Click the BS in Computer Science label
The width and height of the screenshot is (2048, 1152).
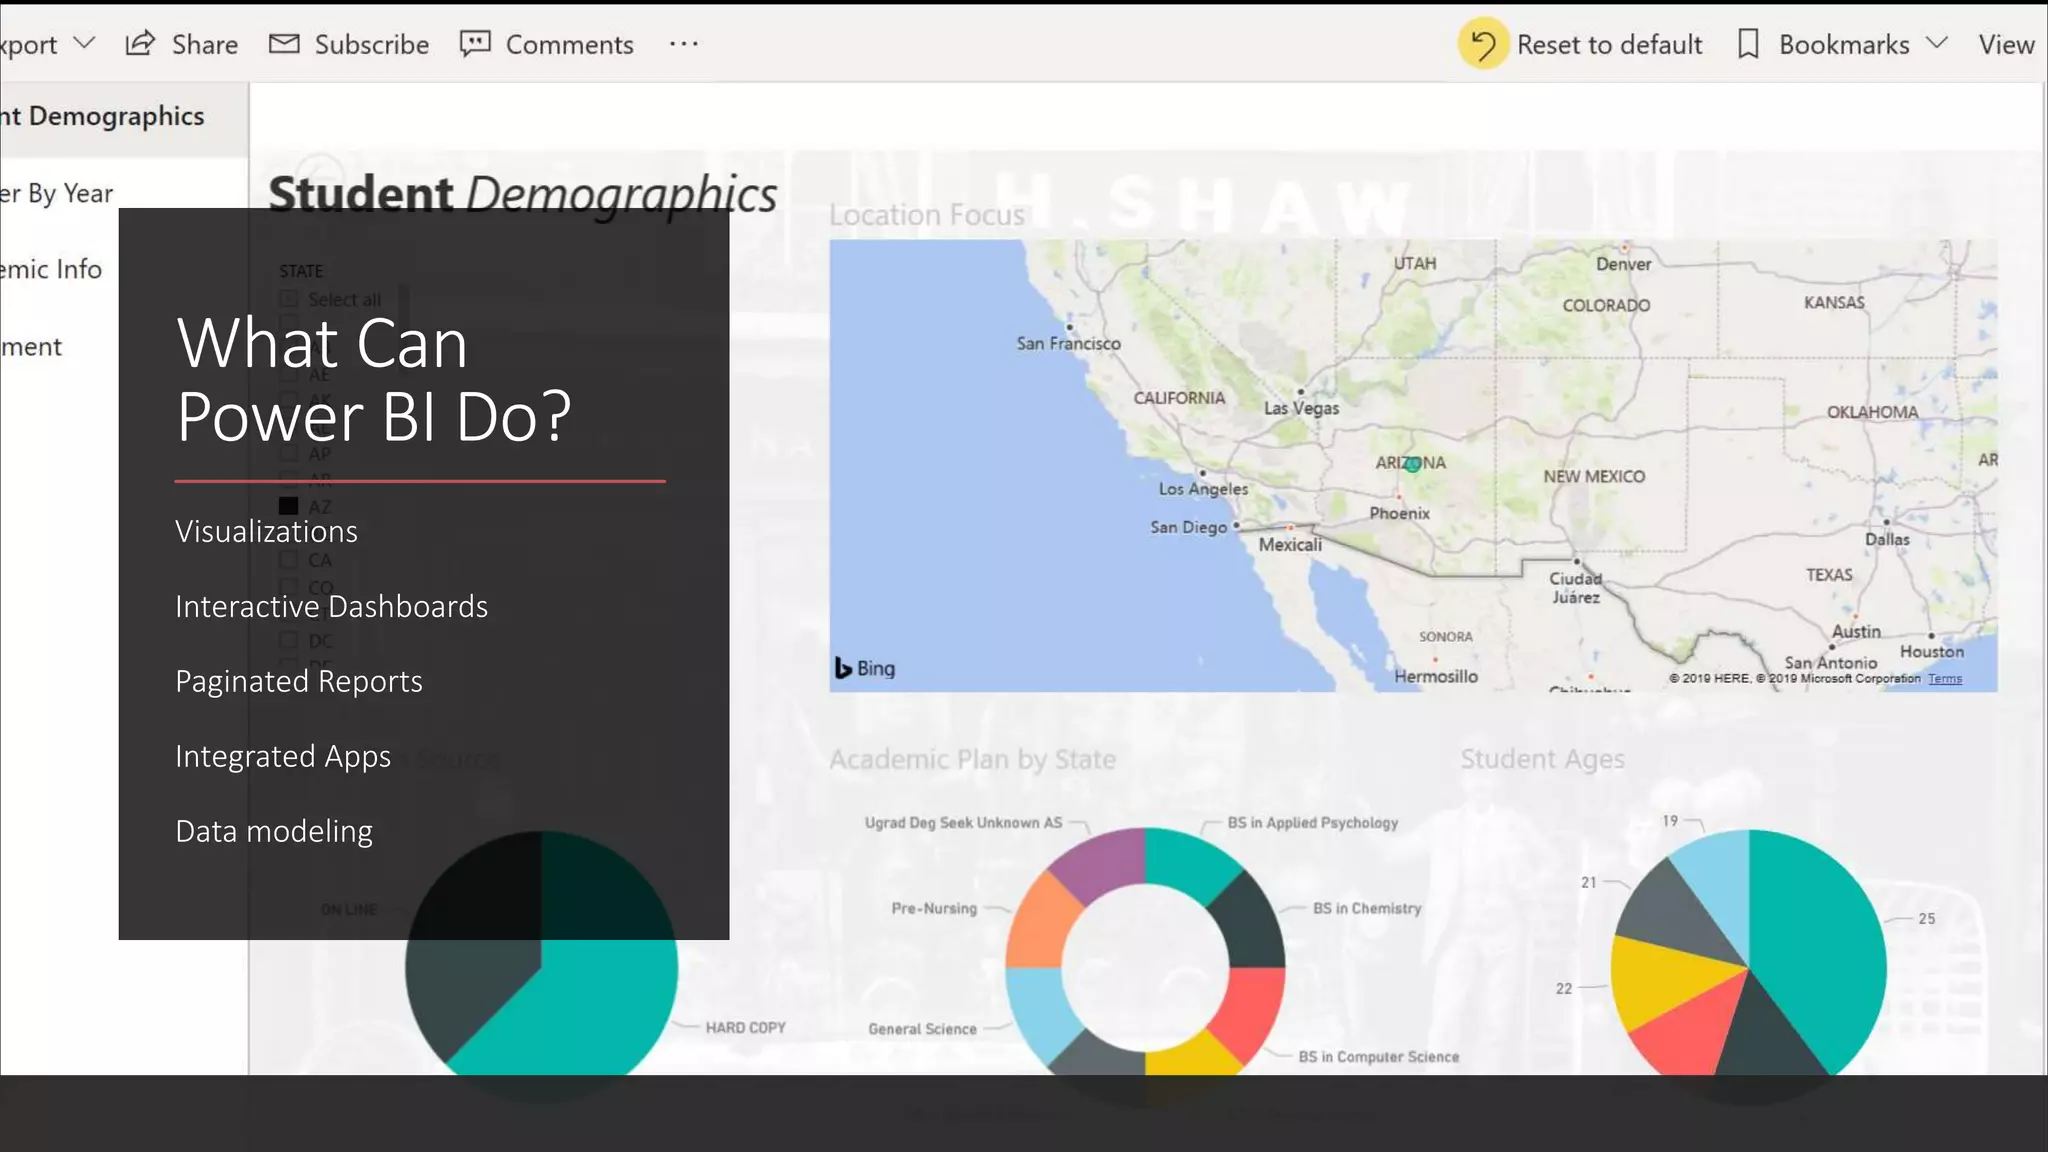click(1379, 1057)
